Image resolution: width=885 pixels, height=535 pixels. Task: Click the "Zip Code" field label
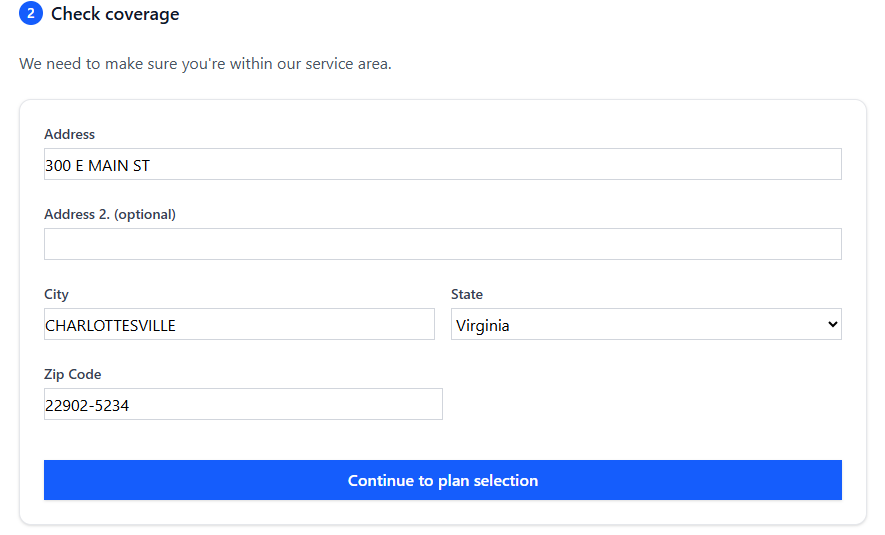(x=73, y=374)
